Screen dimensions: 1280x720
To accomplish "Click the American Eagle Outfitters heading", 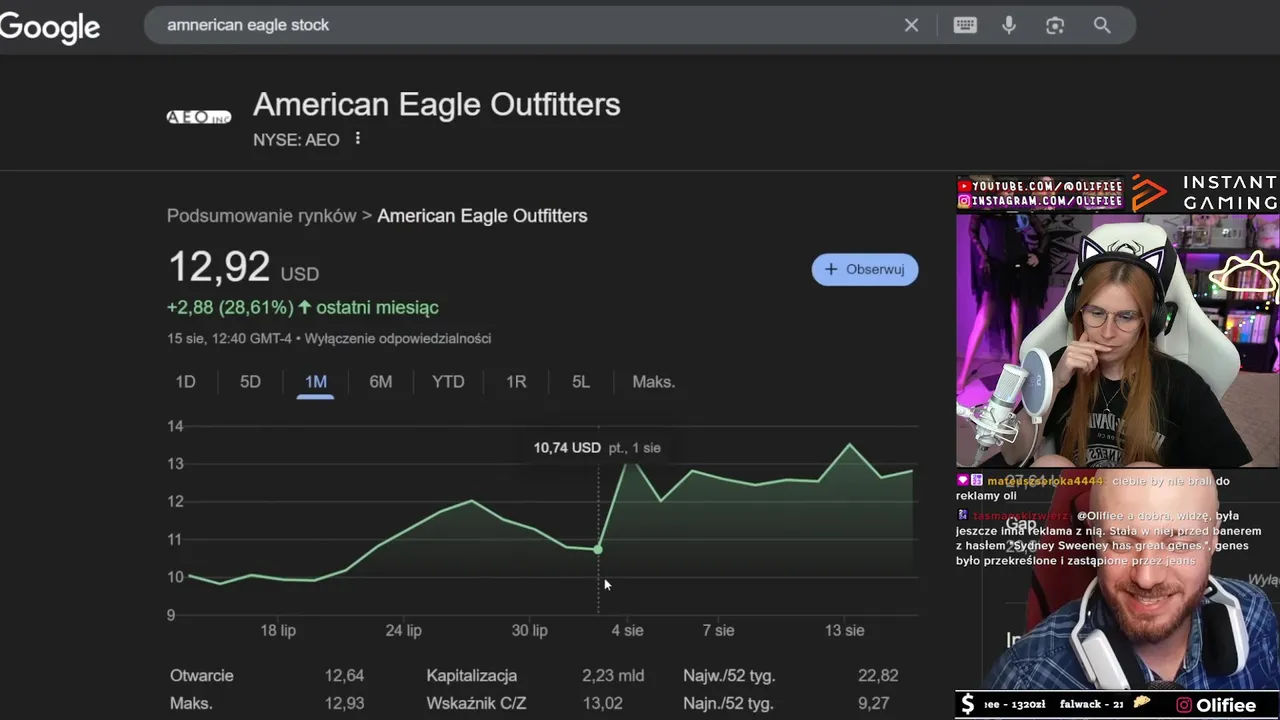I will (437, 104).
